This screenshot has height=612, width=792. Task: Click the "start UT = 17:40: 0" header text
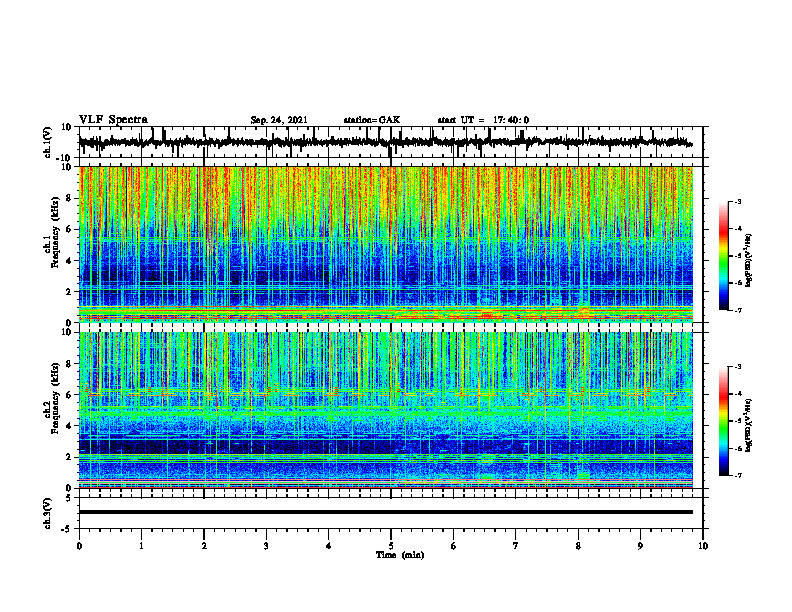[x=483, y=120]
